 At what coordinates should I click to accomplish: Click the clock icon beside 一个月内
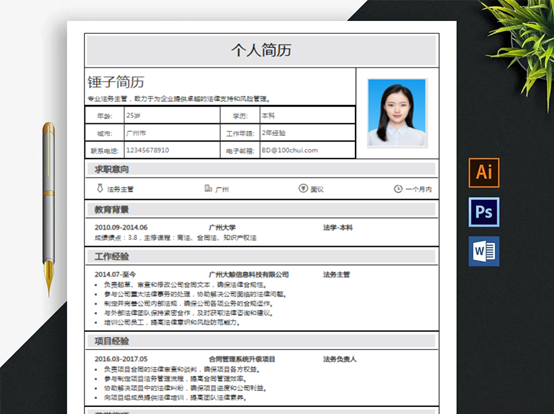pyautogui.click(x=398, y=189)
